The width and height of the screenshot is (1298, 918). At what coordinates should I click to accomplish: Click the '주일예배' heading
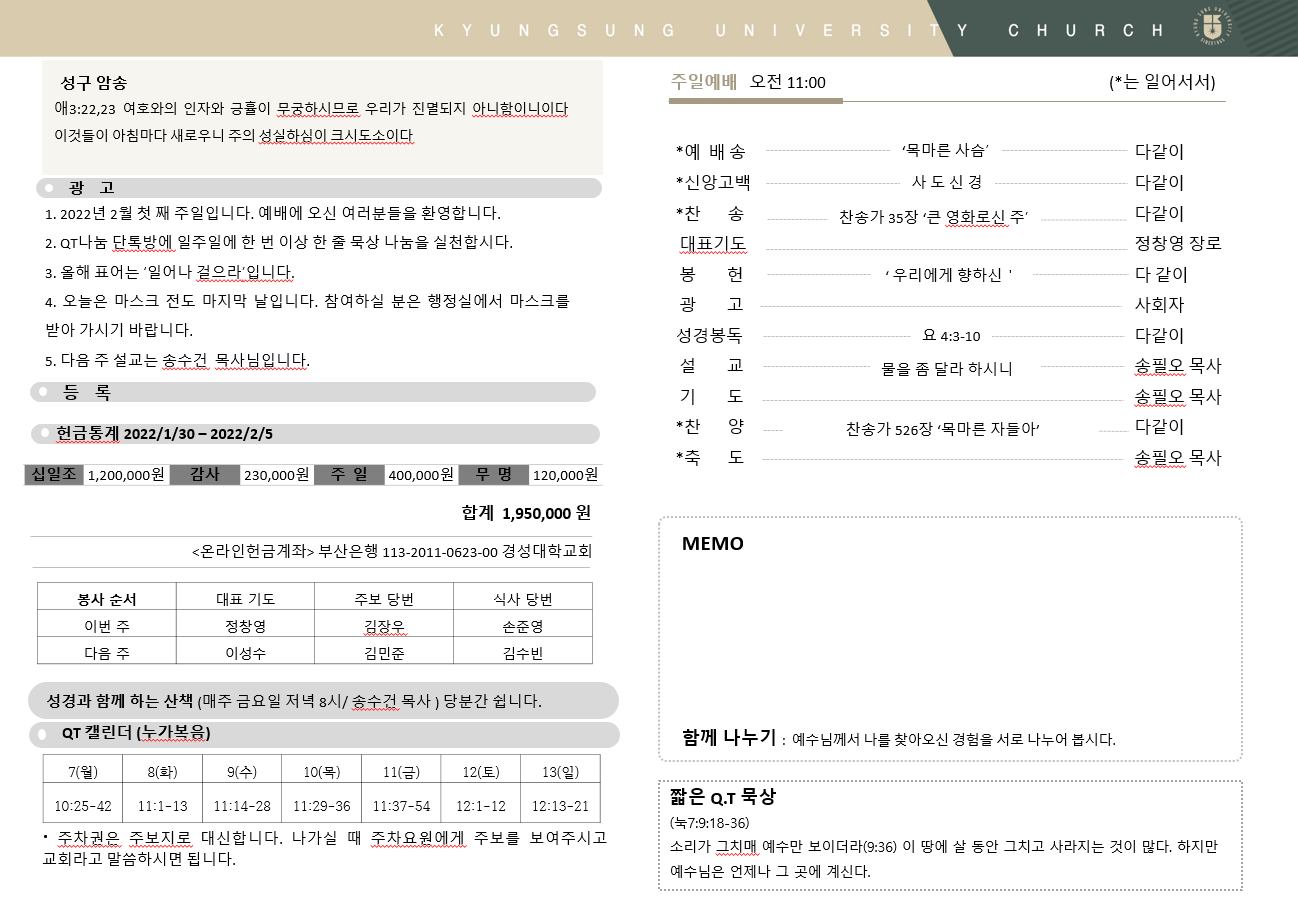703,82
